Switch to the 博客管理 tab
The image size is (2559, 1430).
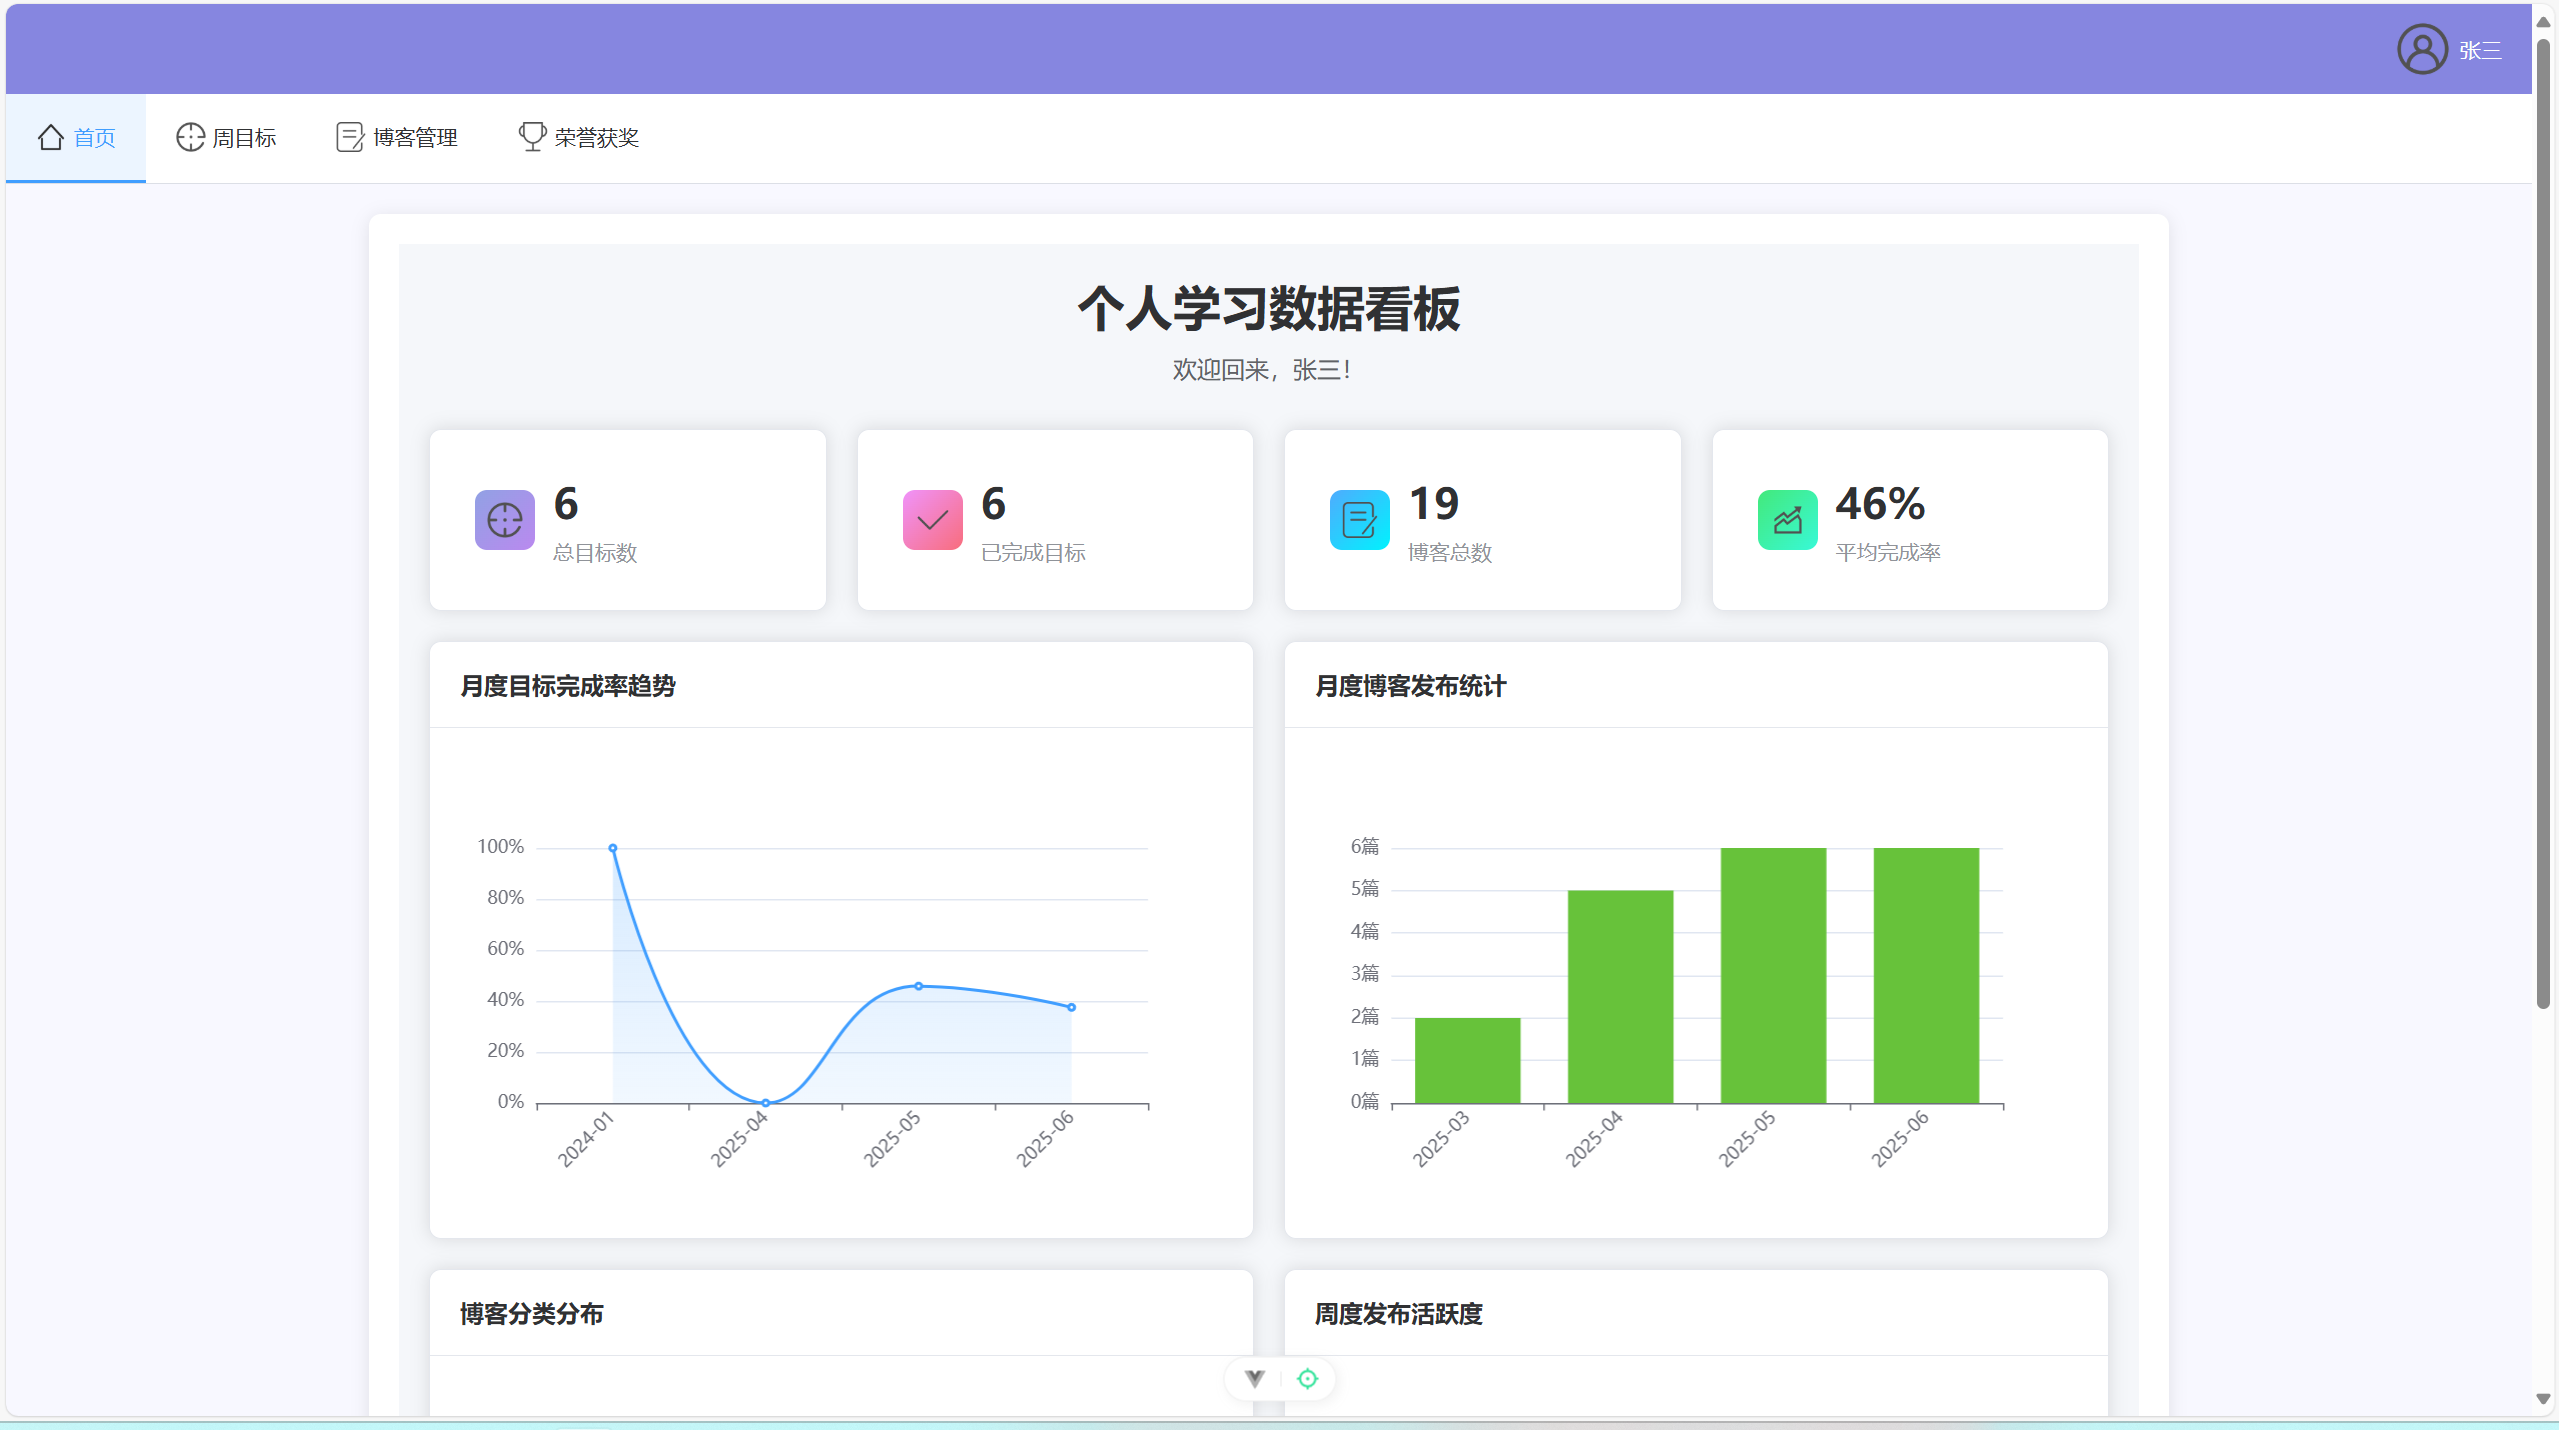[415, 138]
